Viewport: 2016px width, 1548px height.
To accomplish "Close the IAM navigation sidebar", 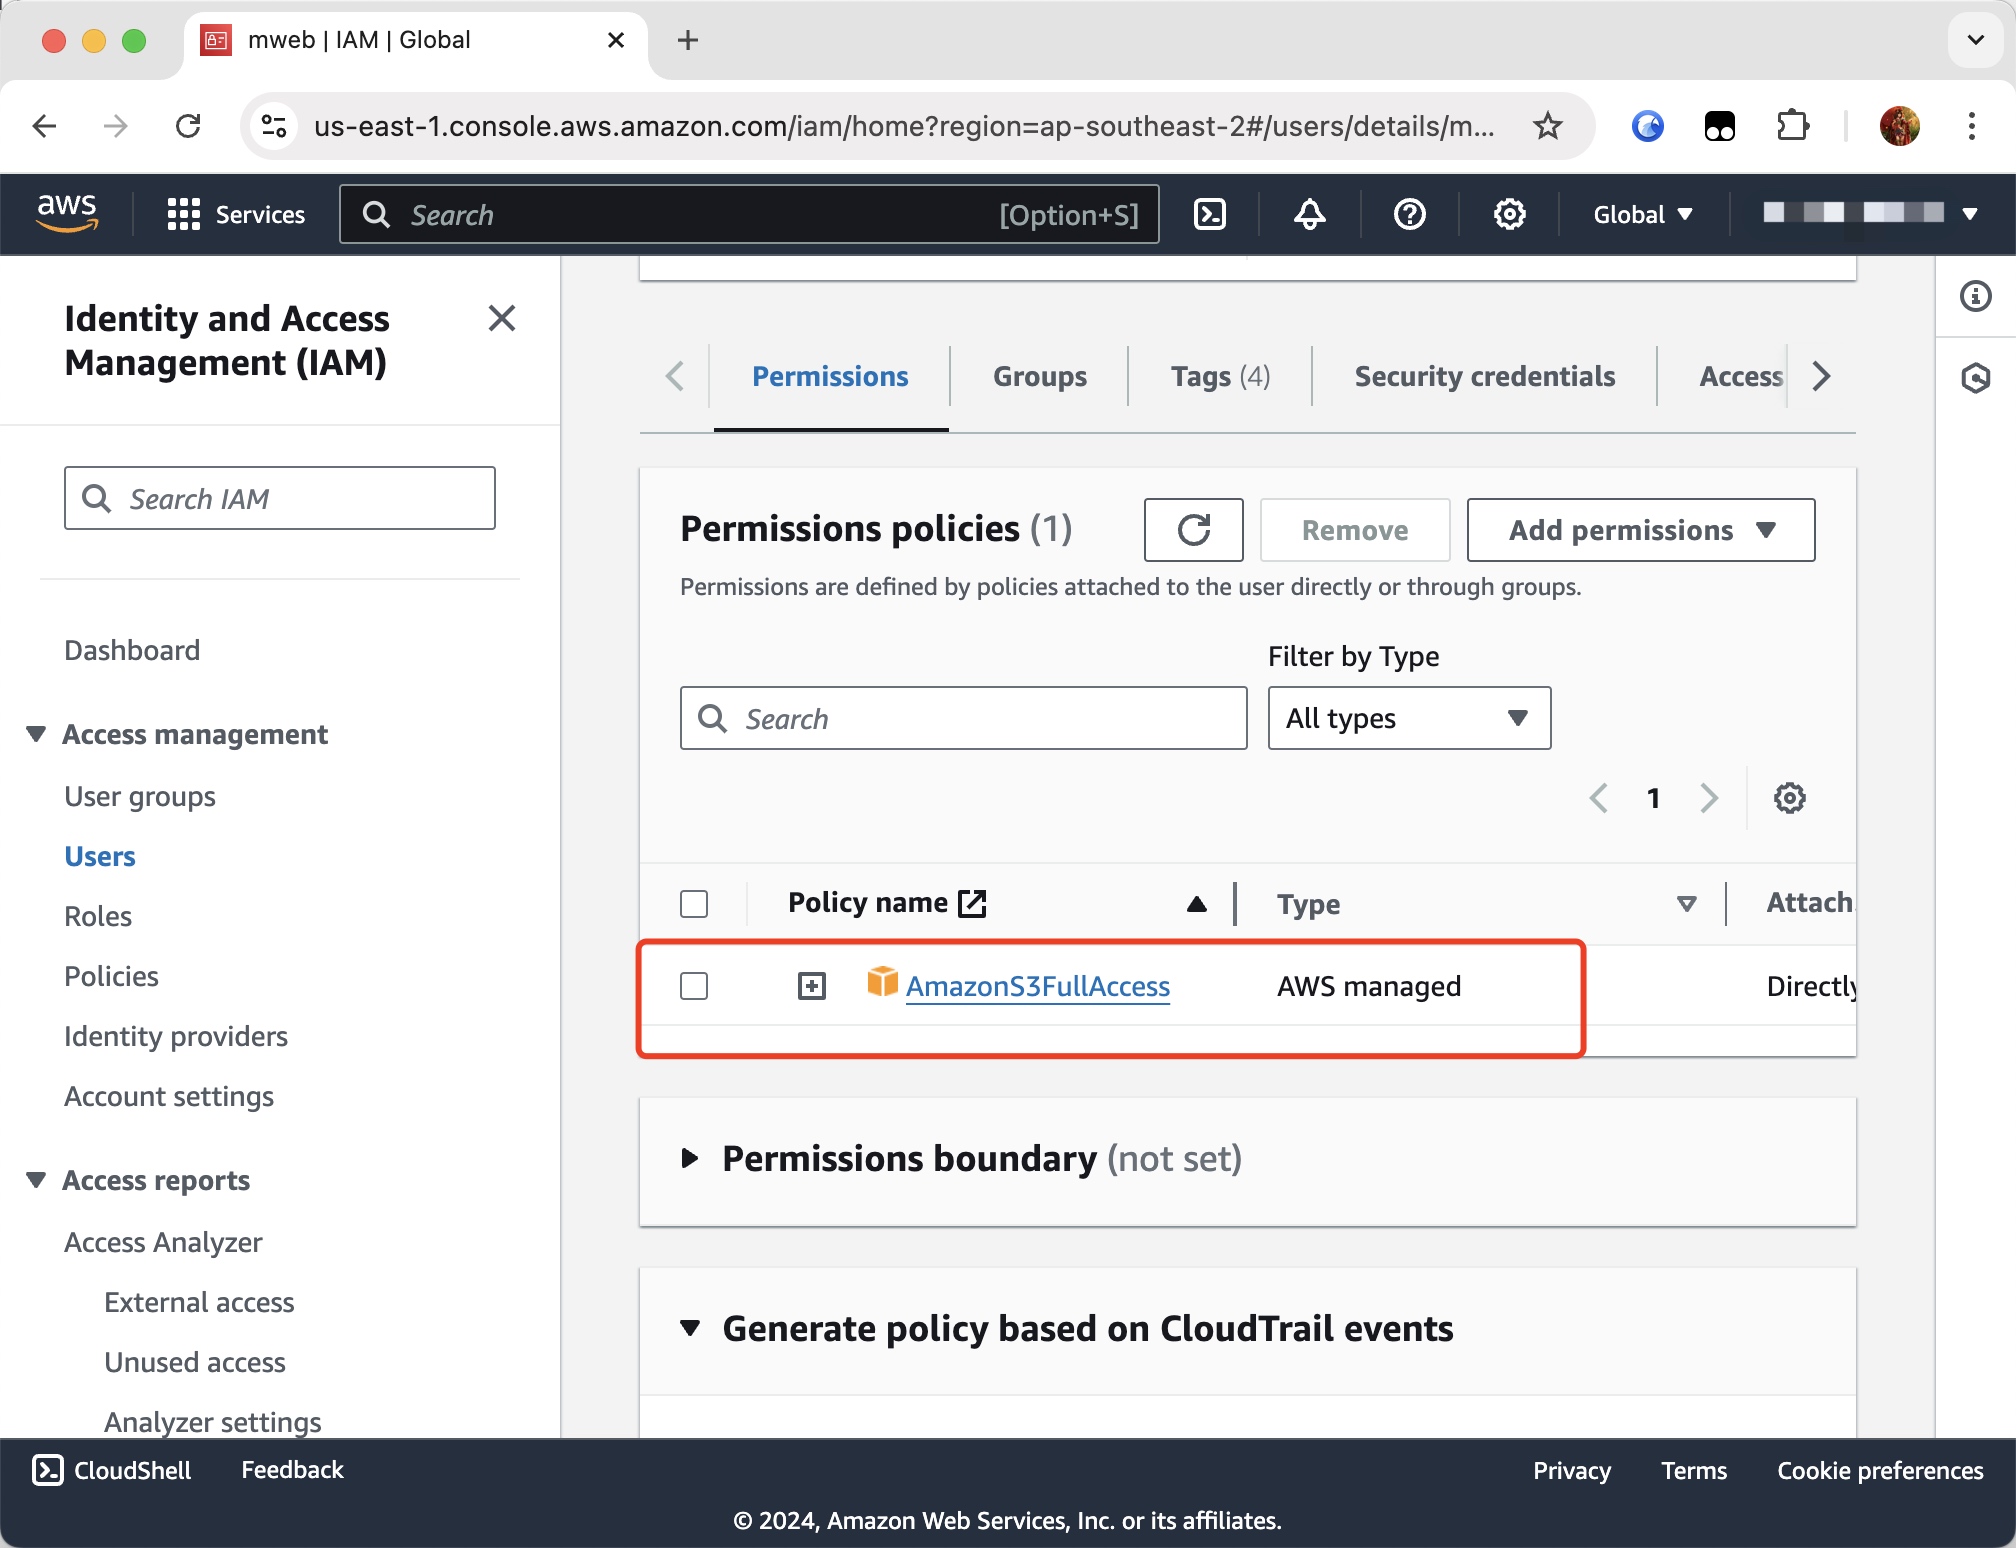I will tap(501, 318).
